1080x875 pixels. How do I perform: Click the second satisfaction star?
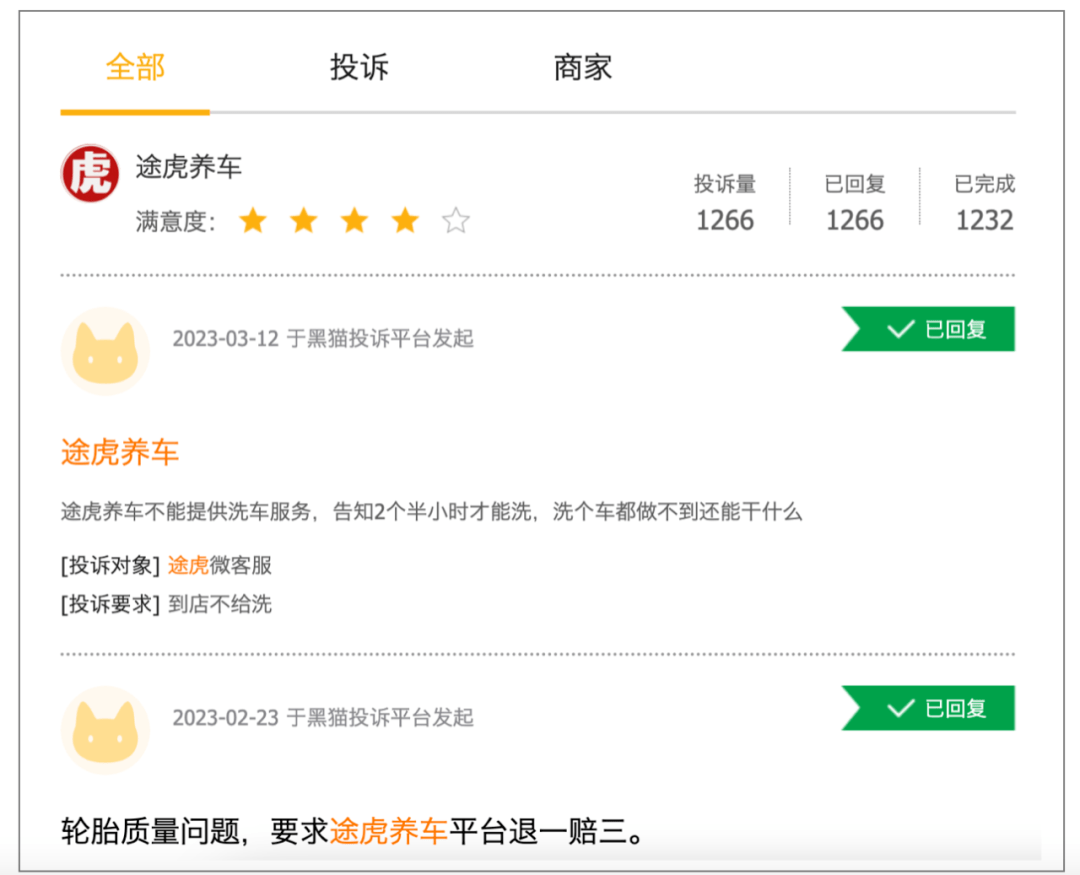(x=304, y=221)
